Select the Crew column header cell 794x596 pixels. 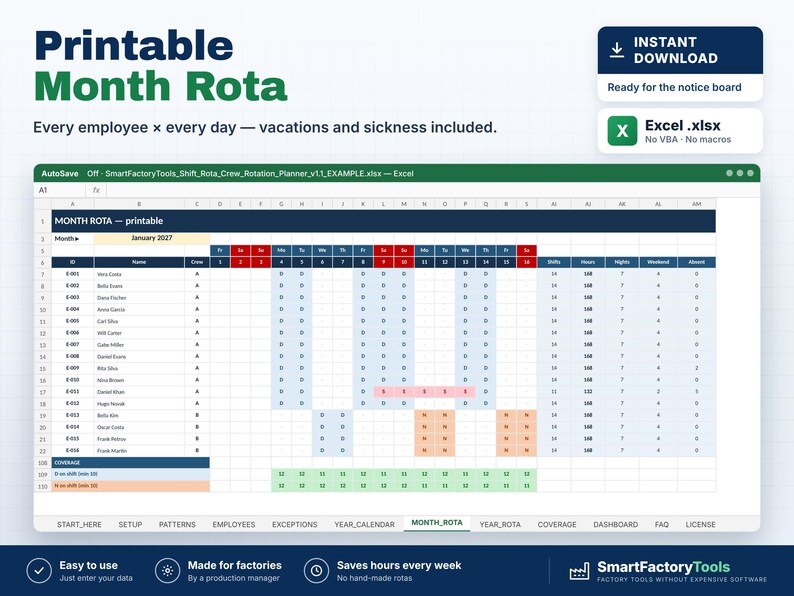(197, 262)
